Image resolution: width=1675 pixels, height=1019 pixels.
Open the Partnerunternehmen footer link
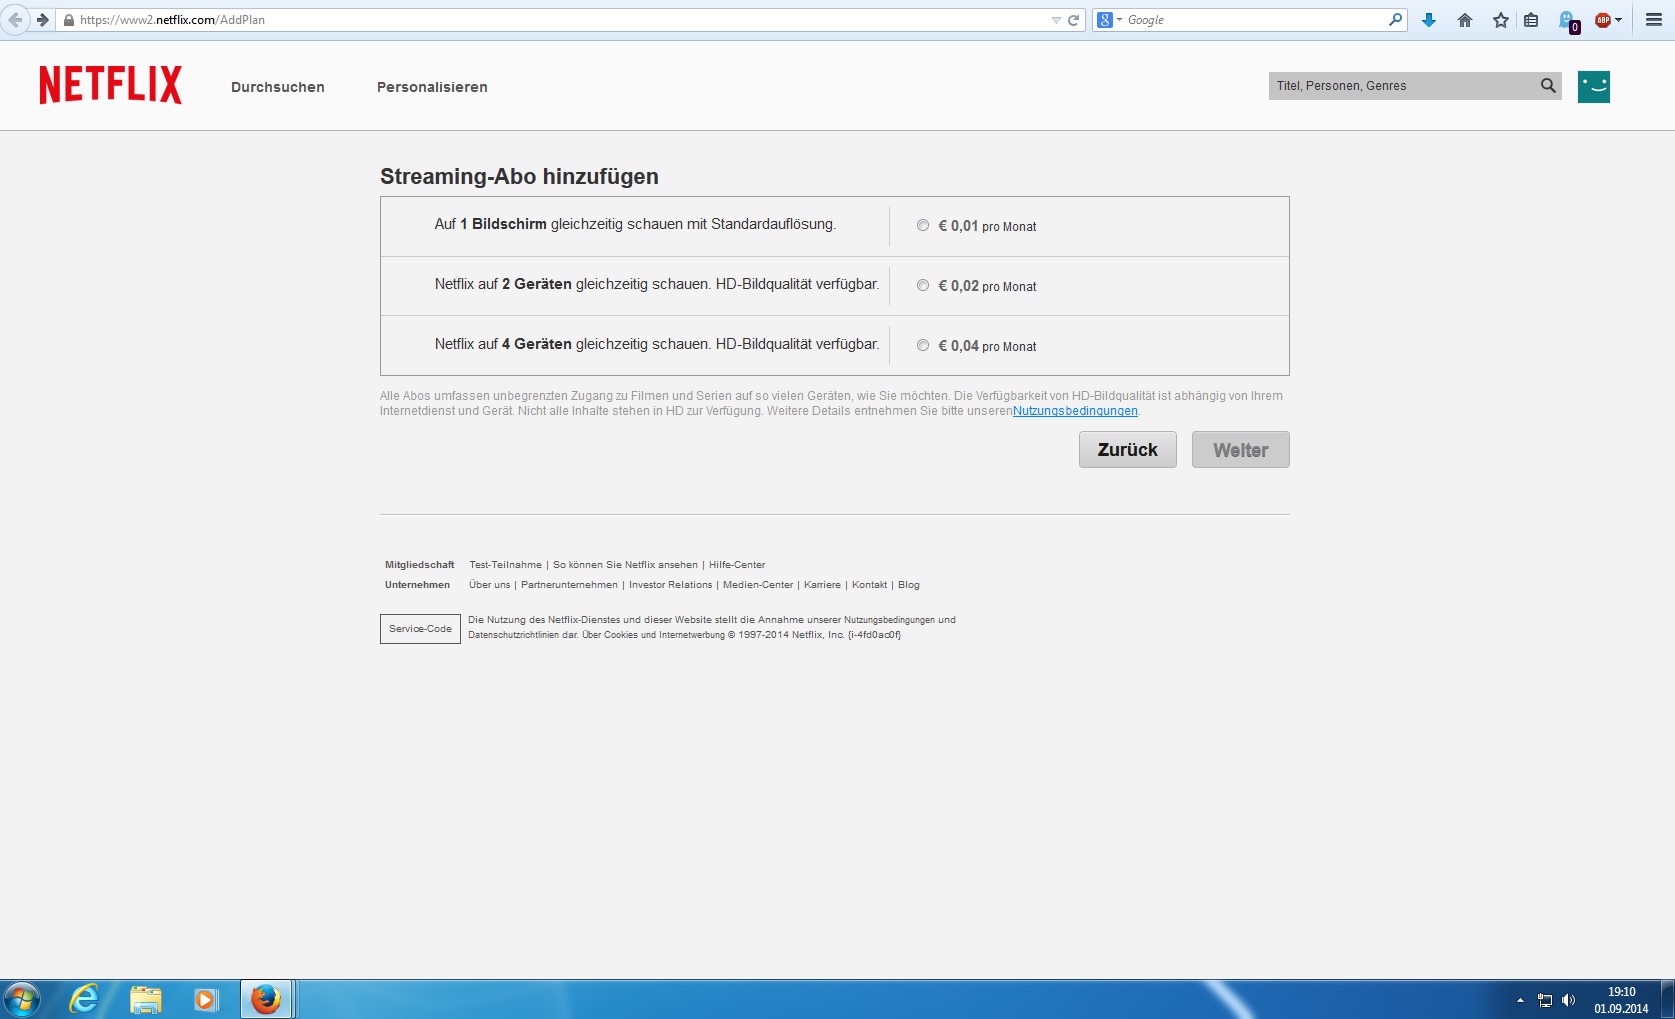click(x=569, y=585)
